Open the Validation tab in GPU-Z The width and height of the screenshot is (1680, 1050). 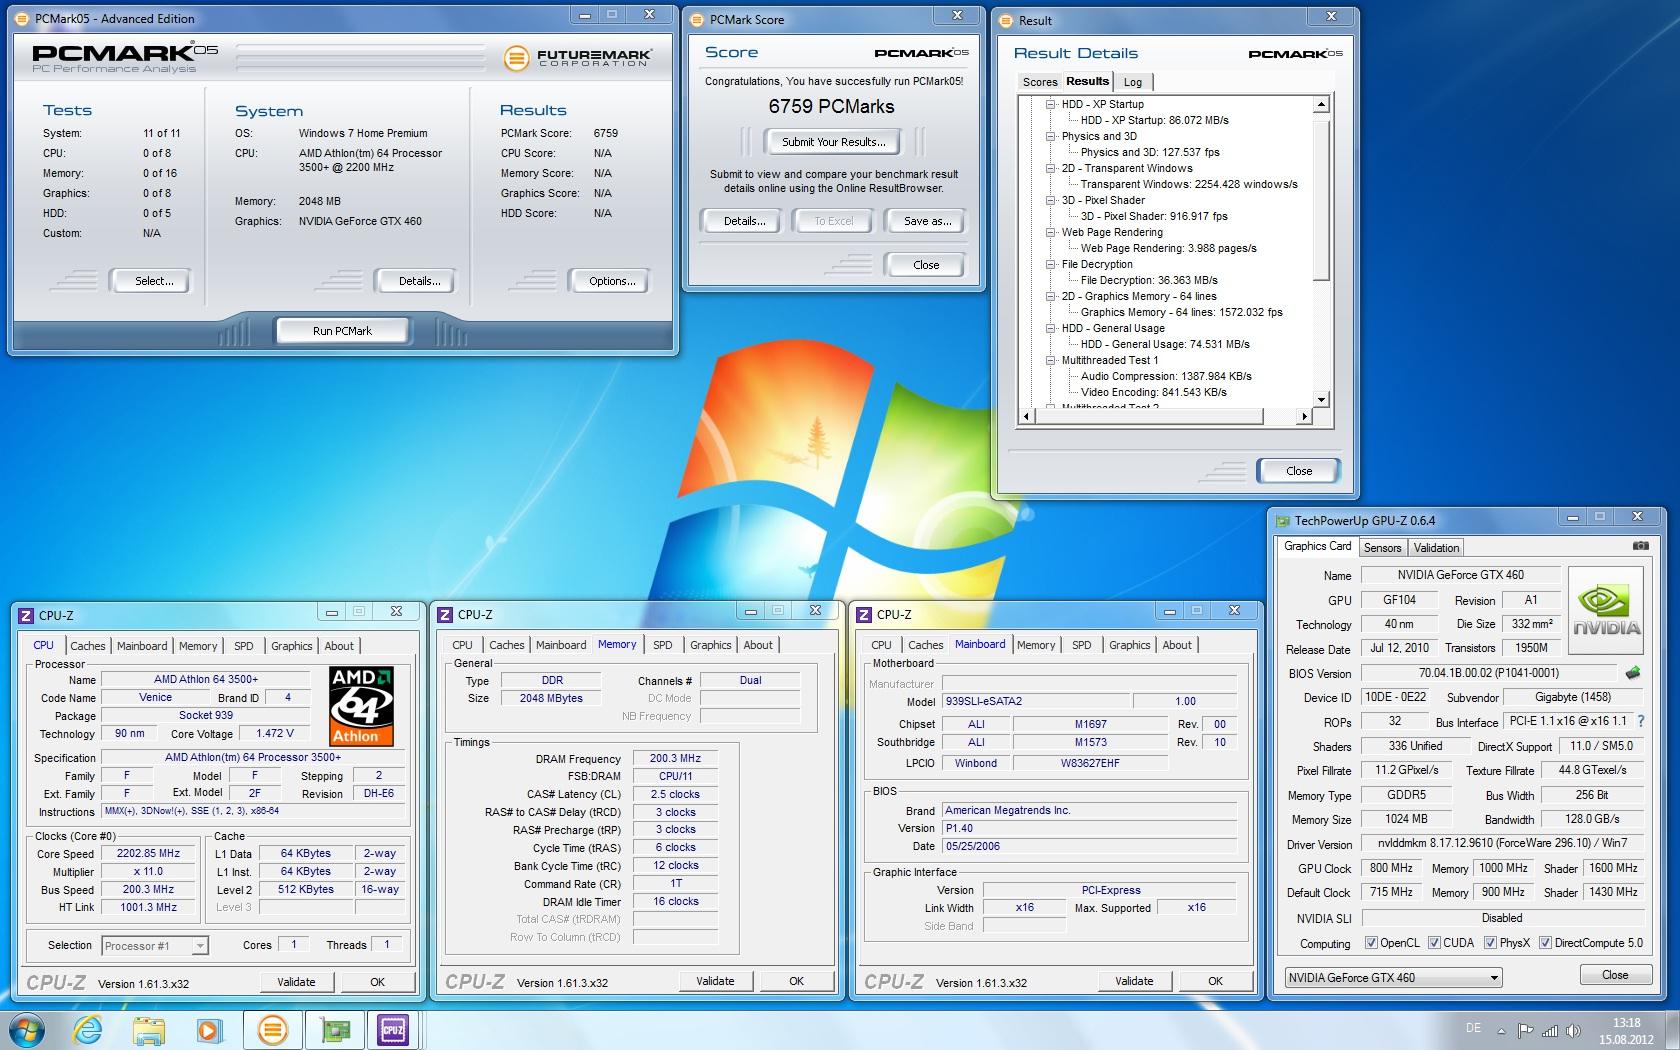tap(1436, 548)
